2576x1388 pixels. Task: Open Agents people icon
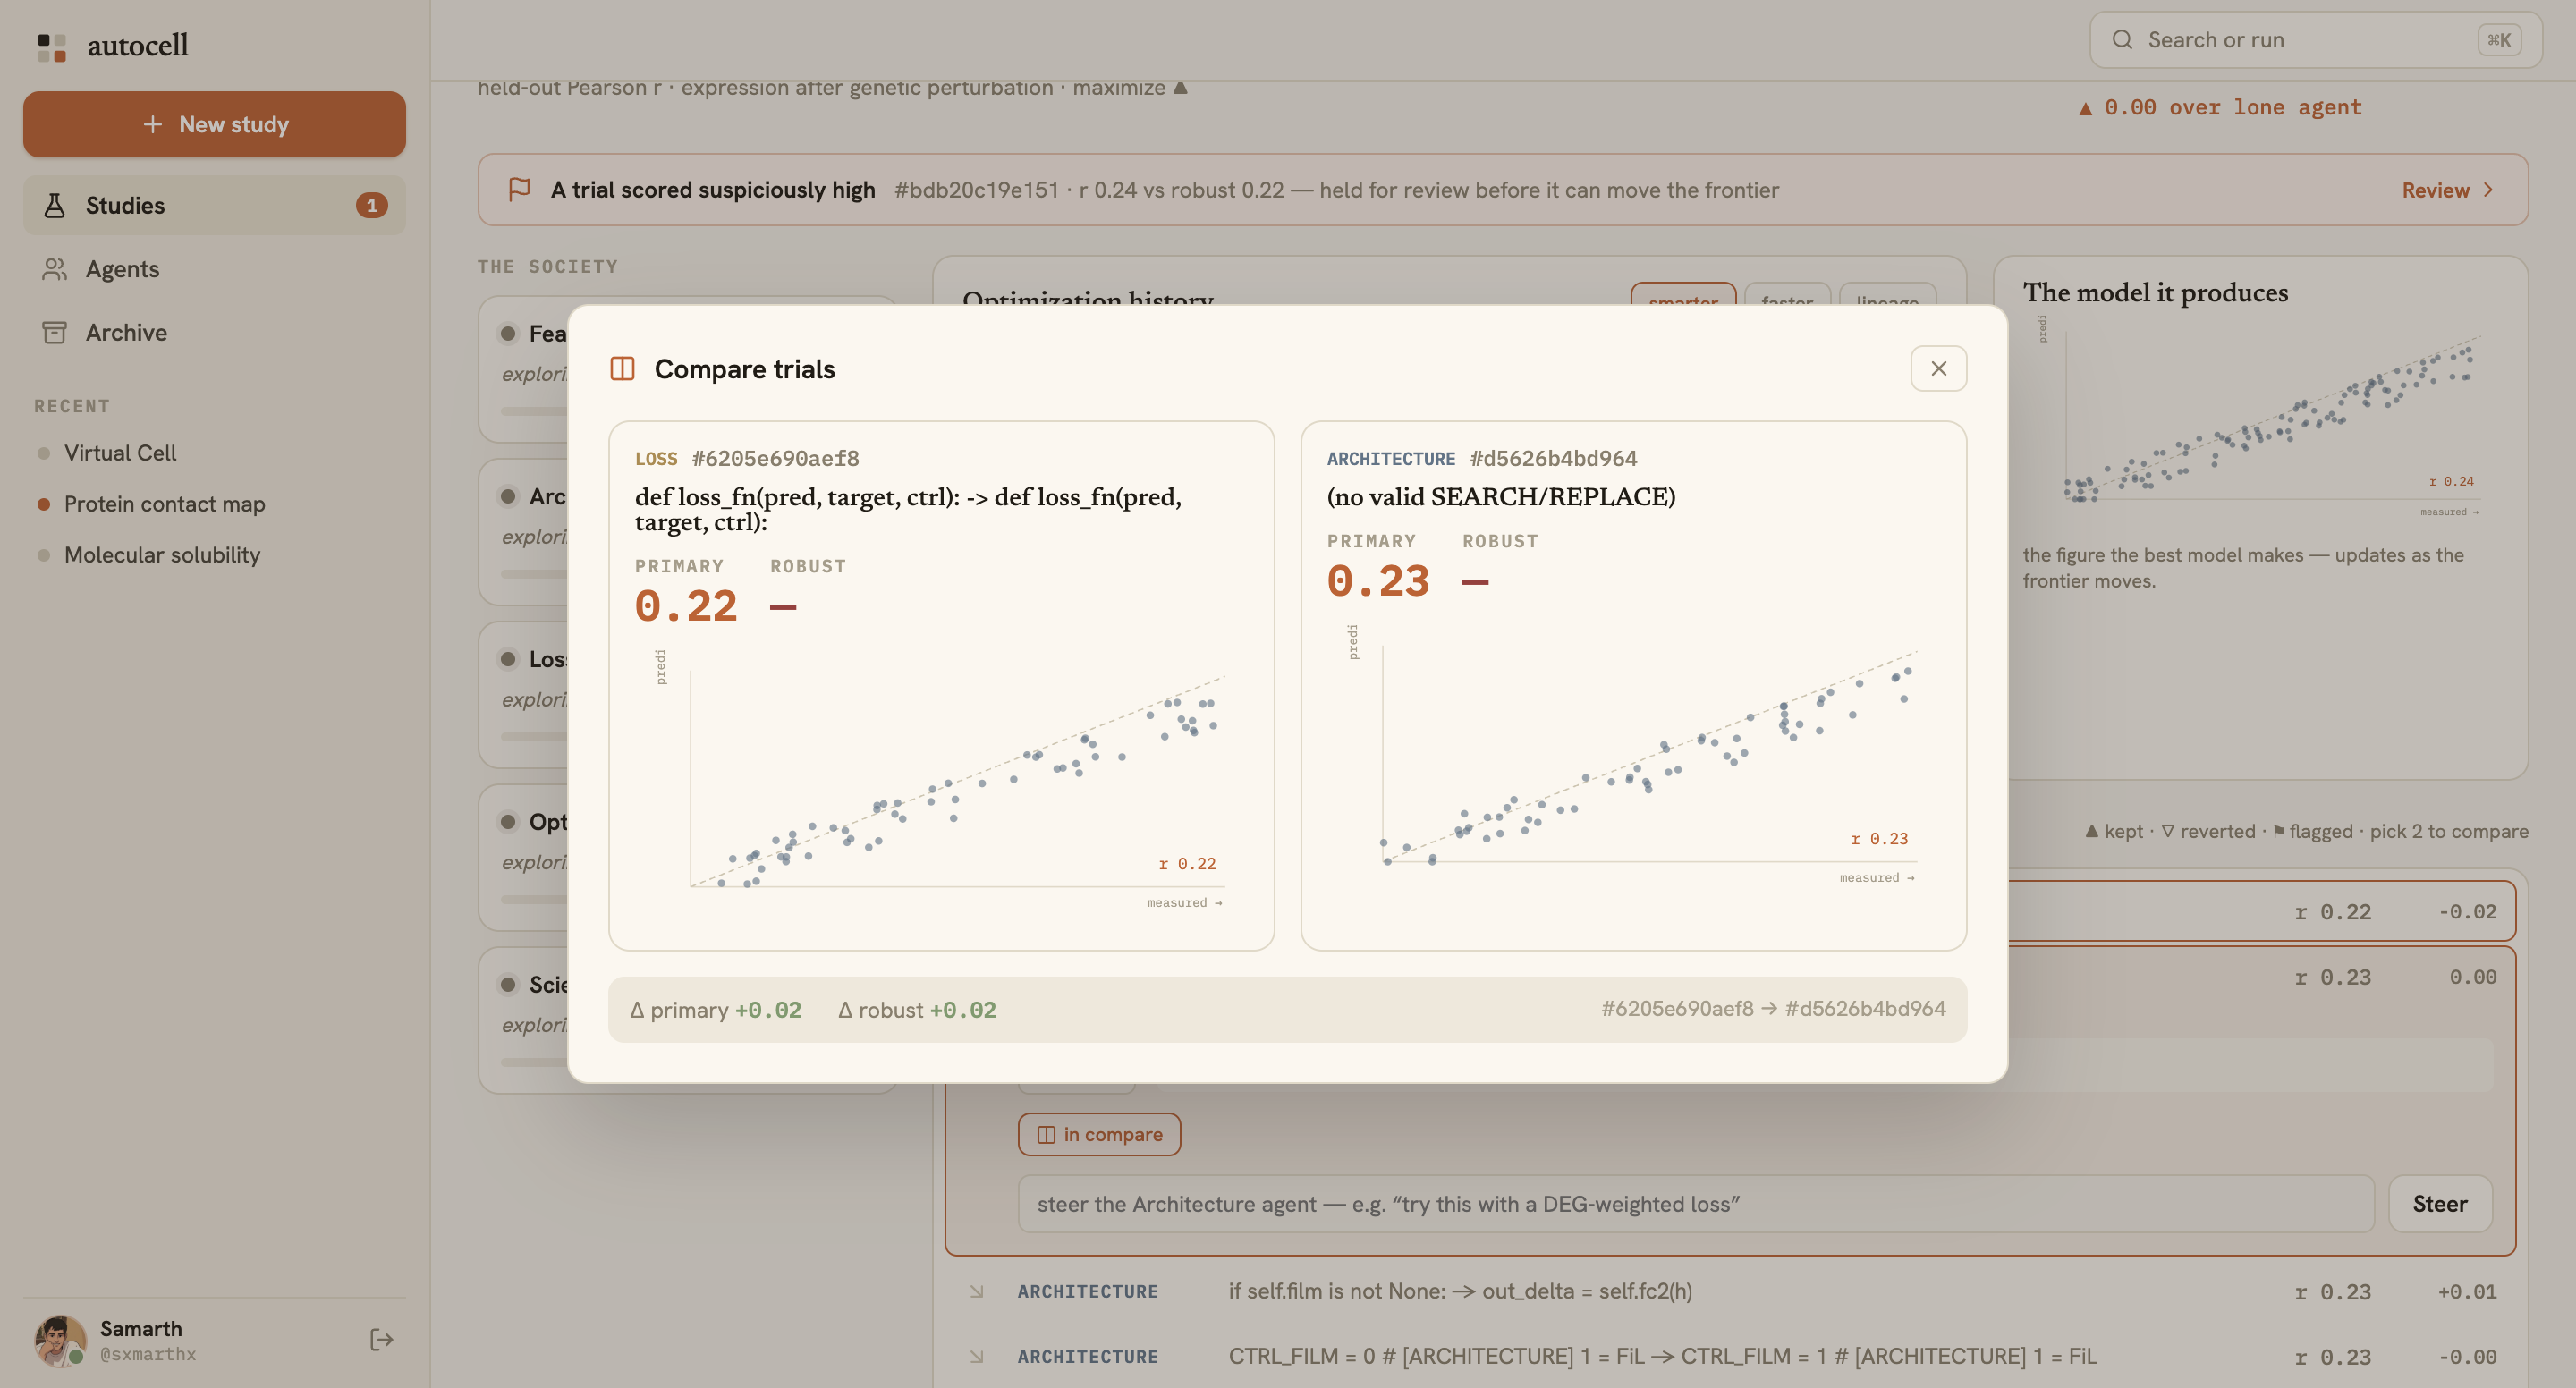pyautogui.click(x=55, y=269)
